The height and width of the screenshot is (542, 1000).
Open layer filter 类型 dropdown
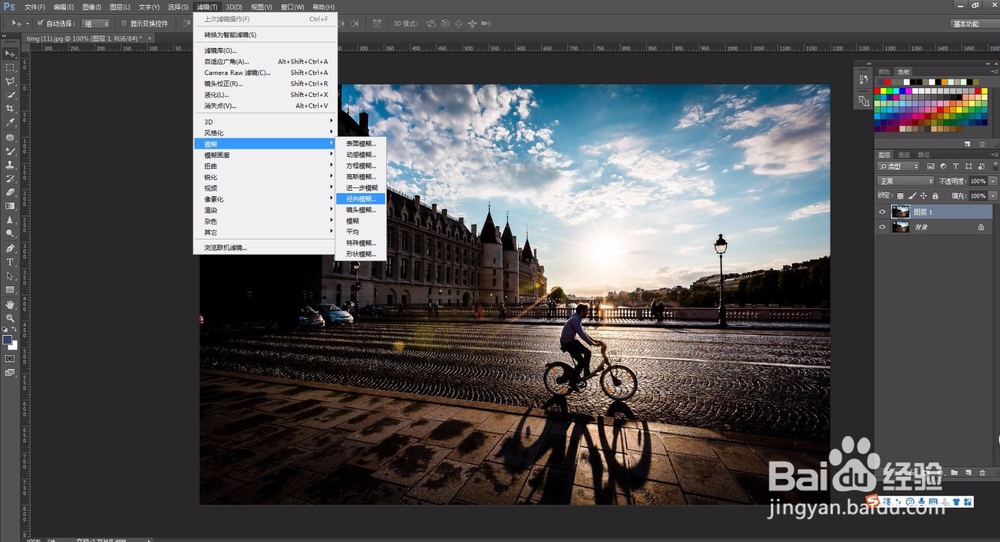click(x=899, y=166)
